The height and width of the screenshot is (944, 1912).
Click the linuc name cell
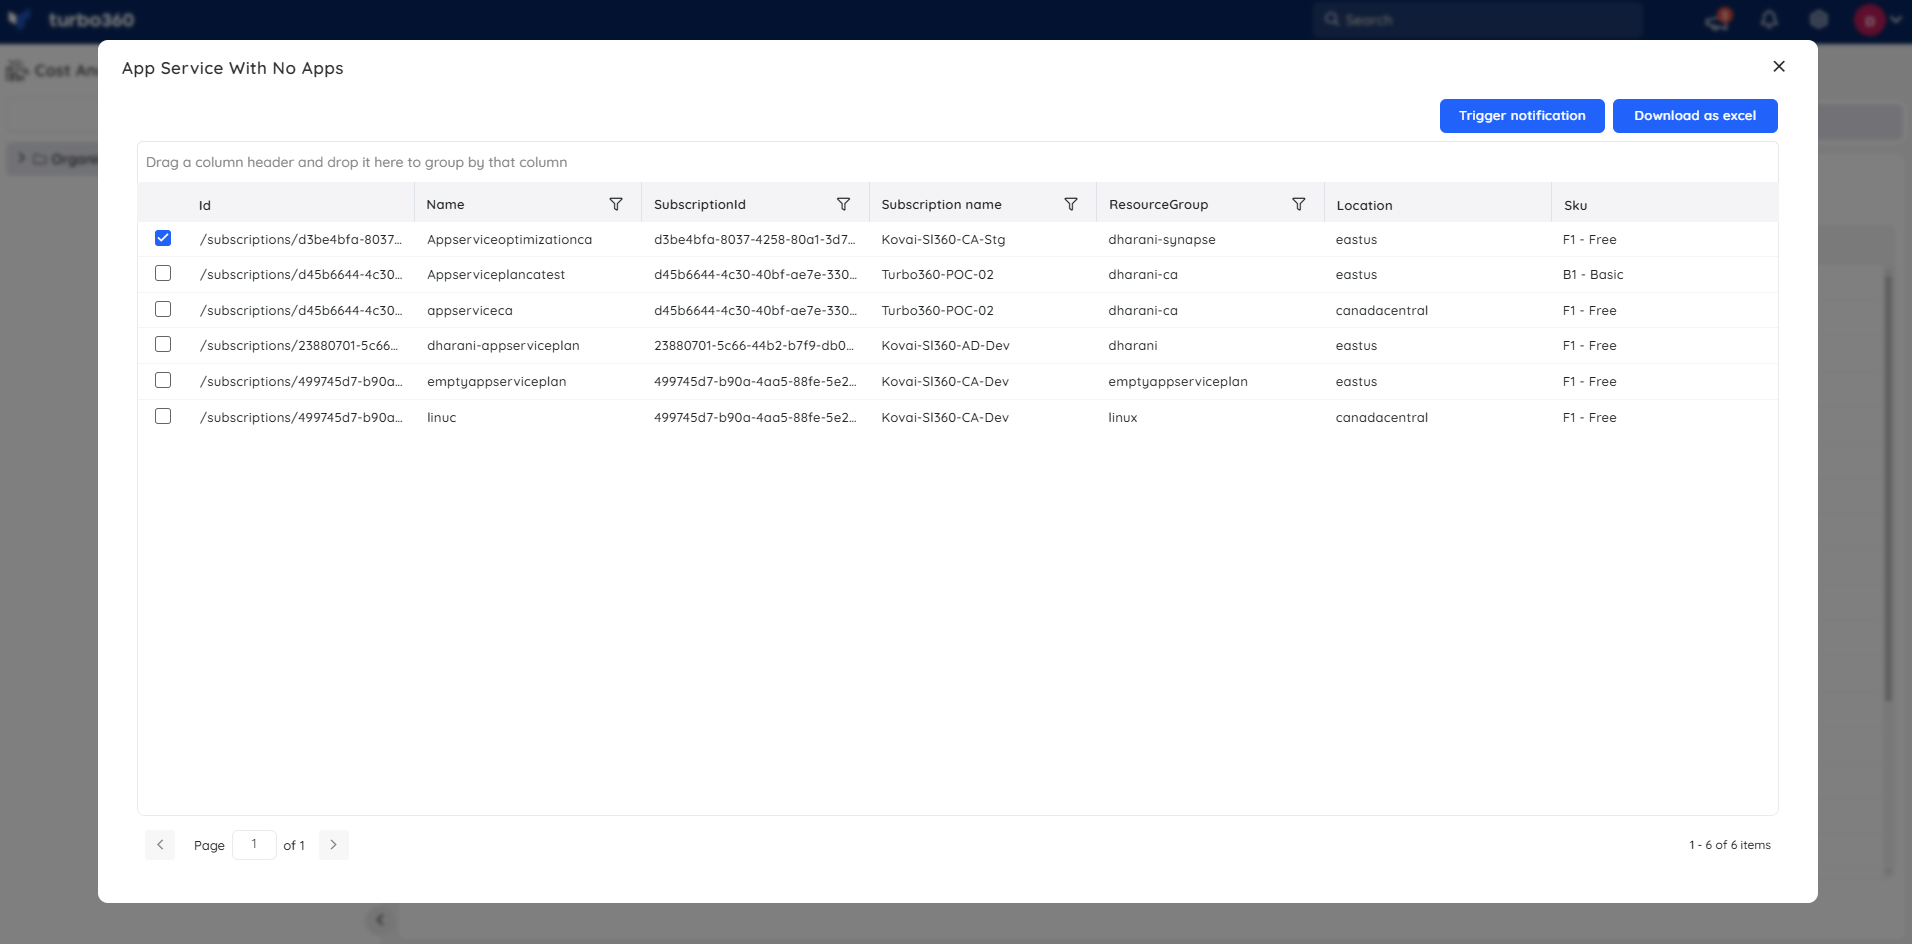click(441, 417)
